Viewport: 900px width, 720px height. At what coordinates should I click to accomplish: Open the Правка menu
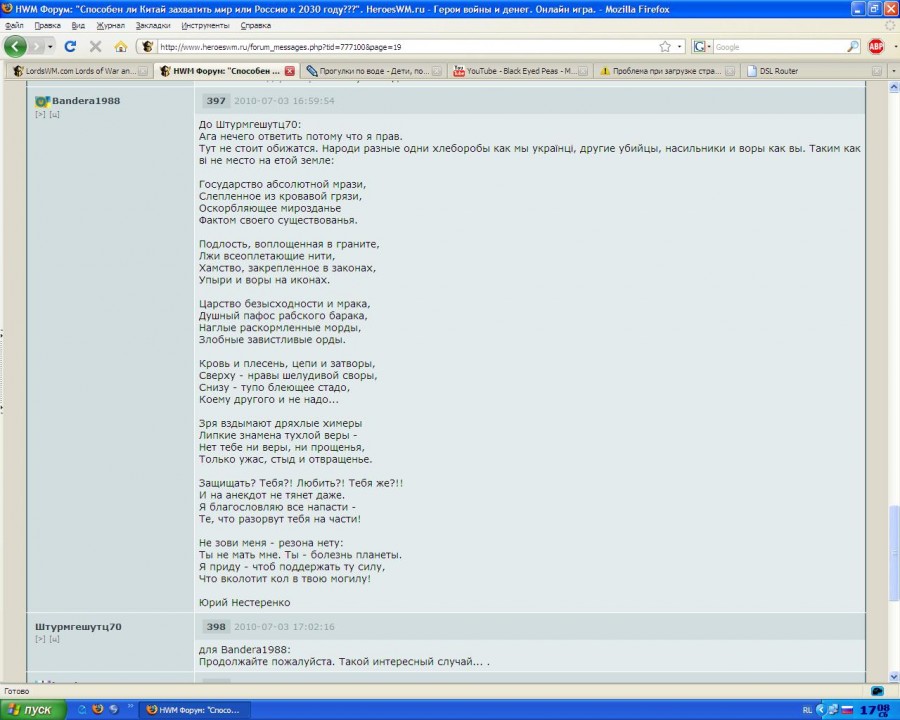pos(48,25)
